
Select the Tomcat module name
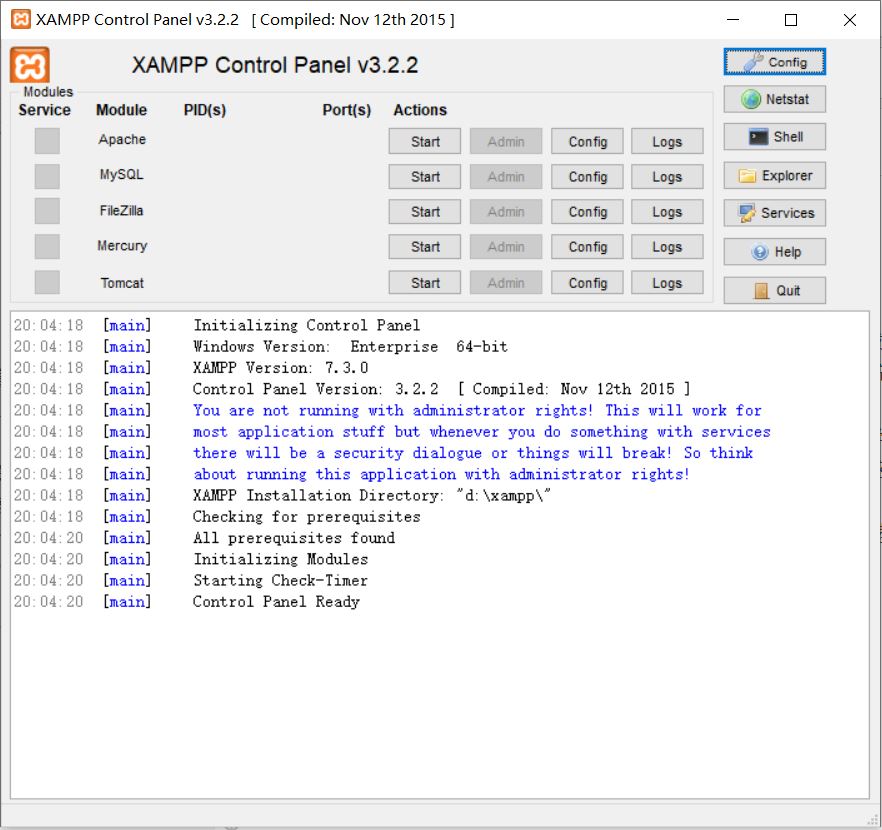point(122,283)
